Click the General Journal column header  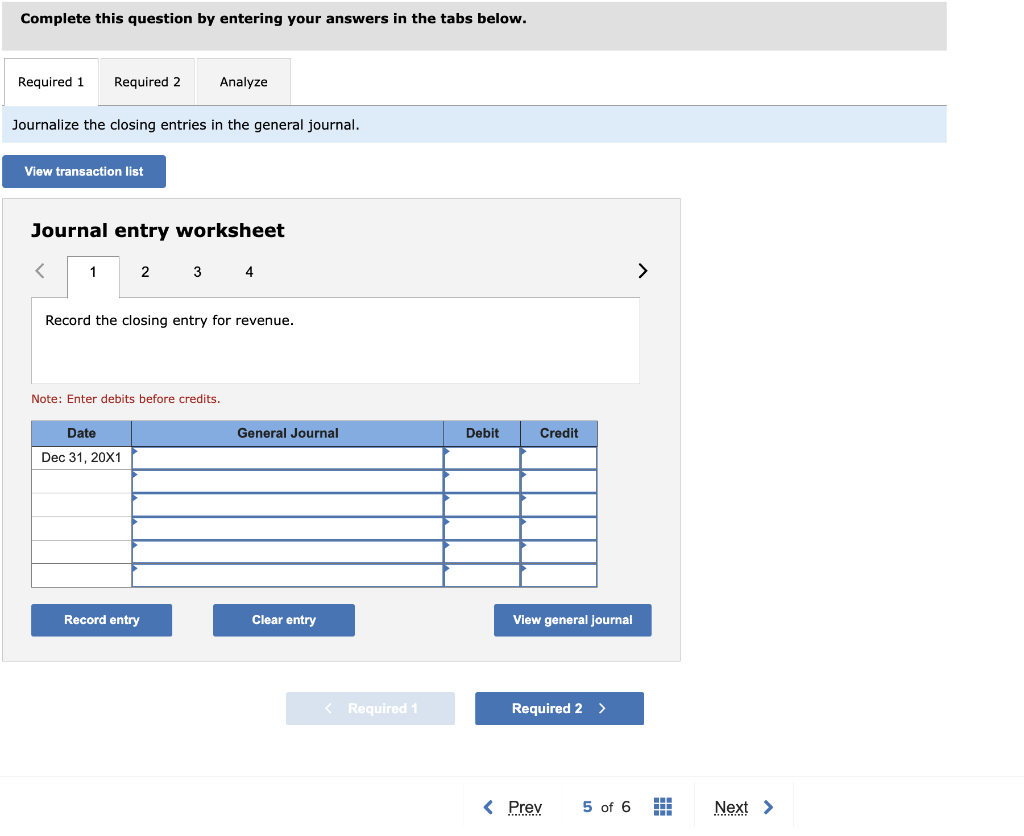(x=287, y=433)
